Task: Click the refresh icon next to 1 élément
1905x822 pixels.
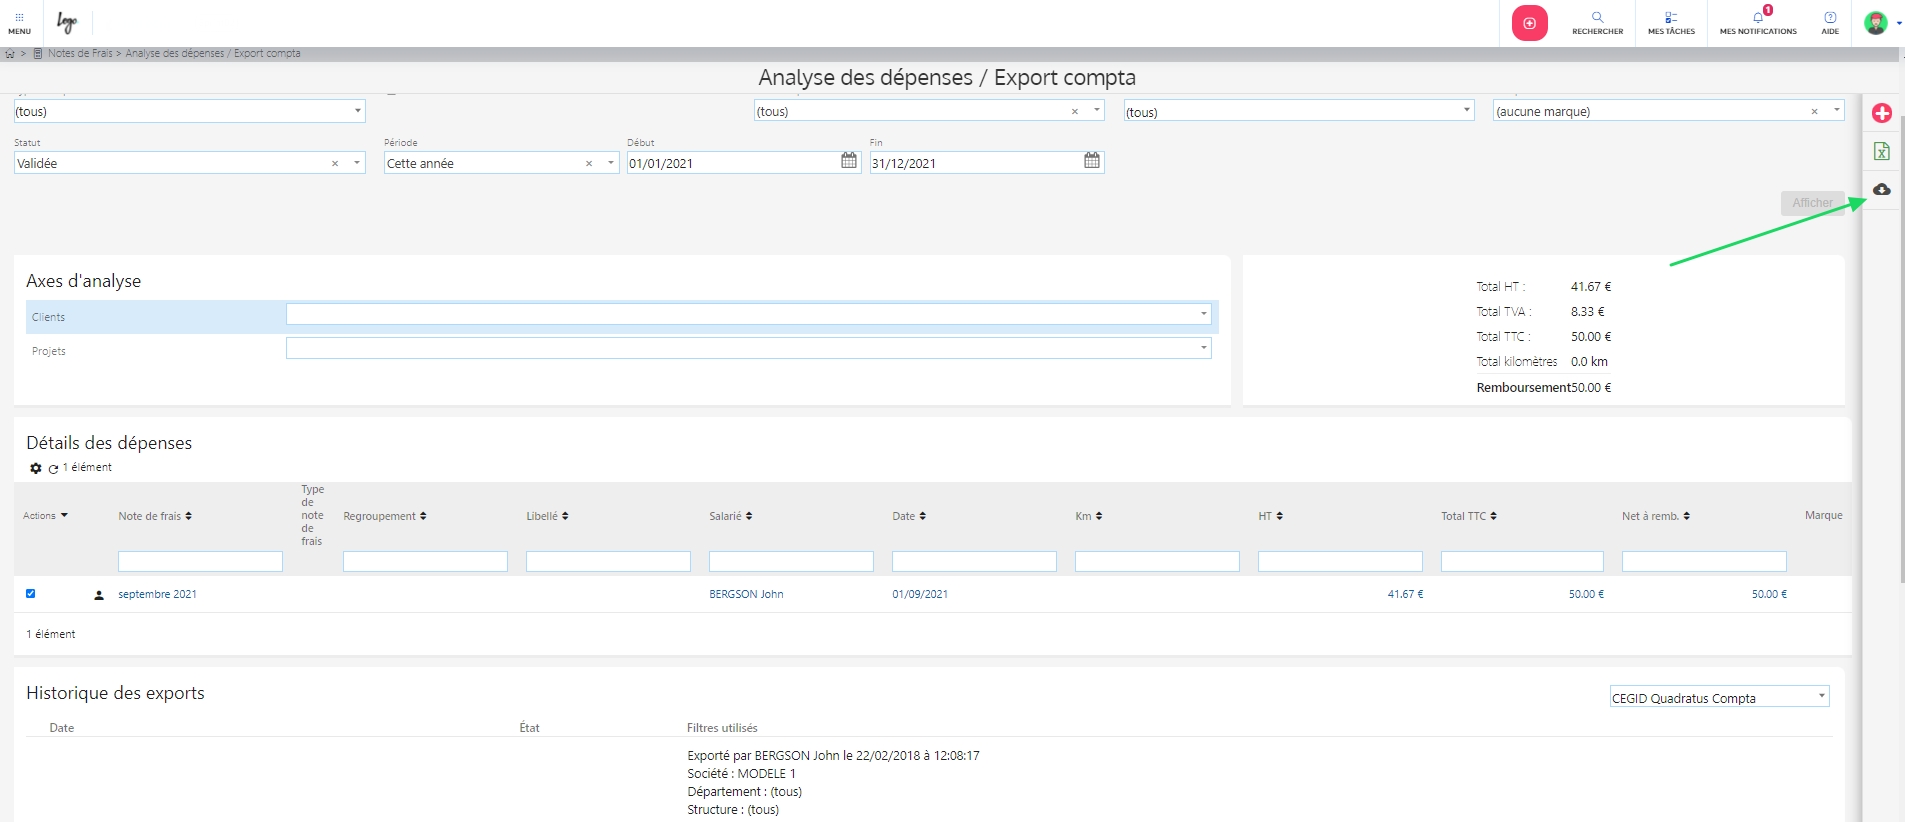Action: (53, 468)
